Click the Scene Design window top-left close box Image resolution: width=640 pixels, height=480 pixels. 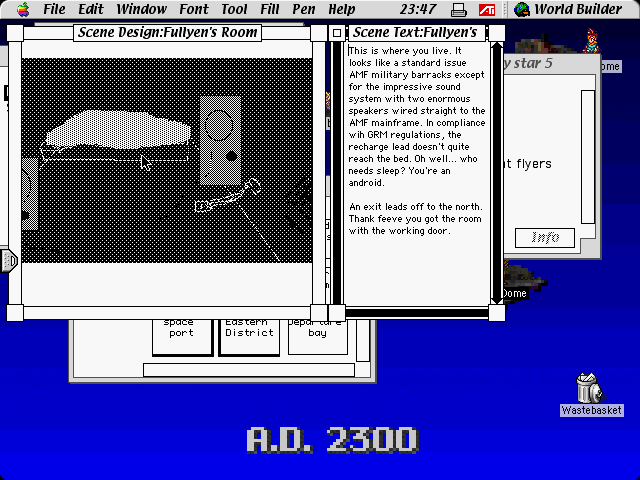tap(15, 33)
